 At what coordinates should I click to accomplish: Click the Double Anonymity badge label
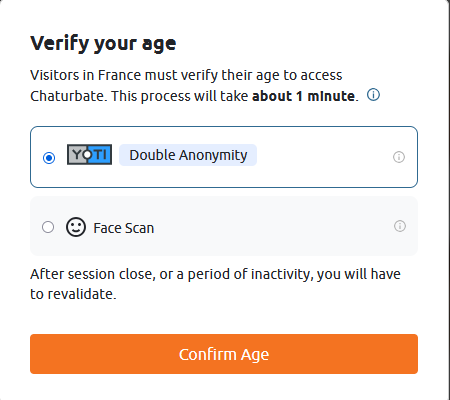(x=188, y=155)
